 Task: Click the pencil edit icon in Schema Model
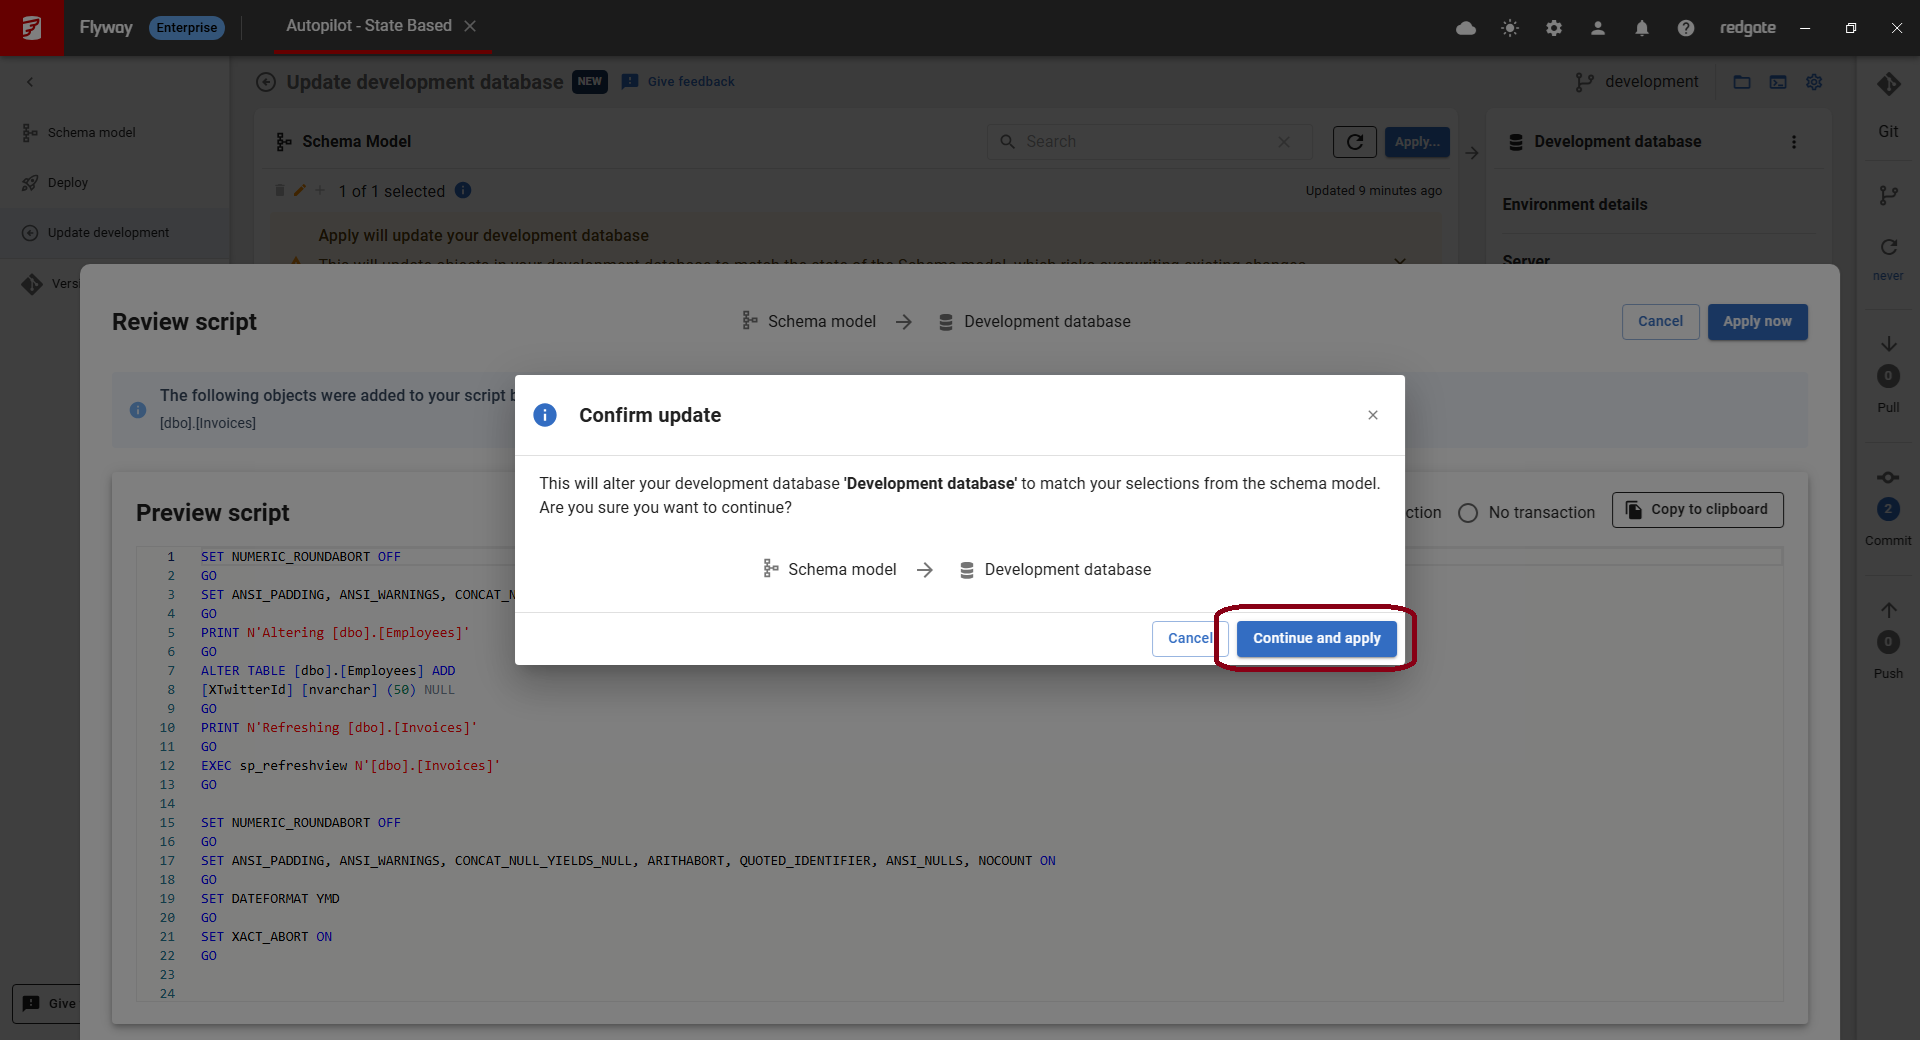tap(299, 190)
